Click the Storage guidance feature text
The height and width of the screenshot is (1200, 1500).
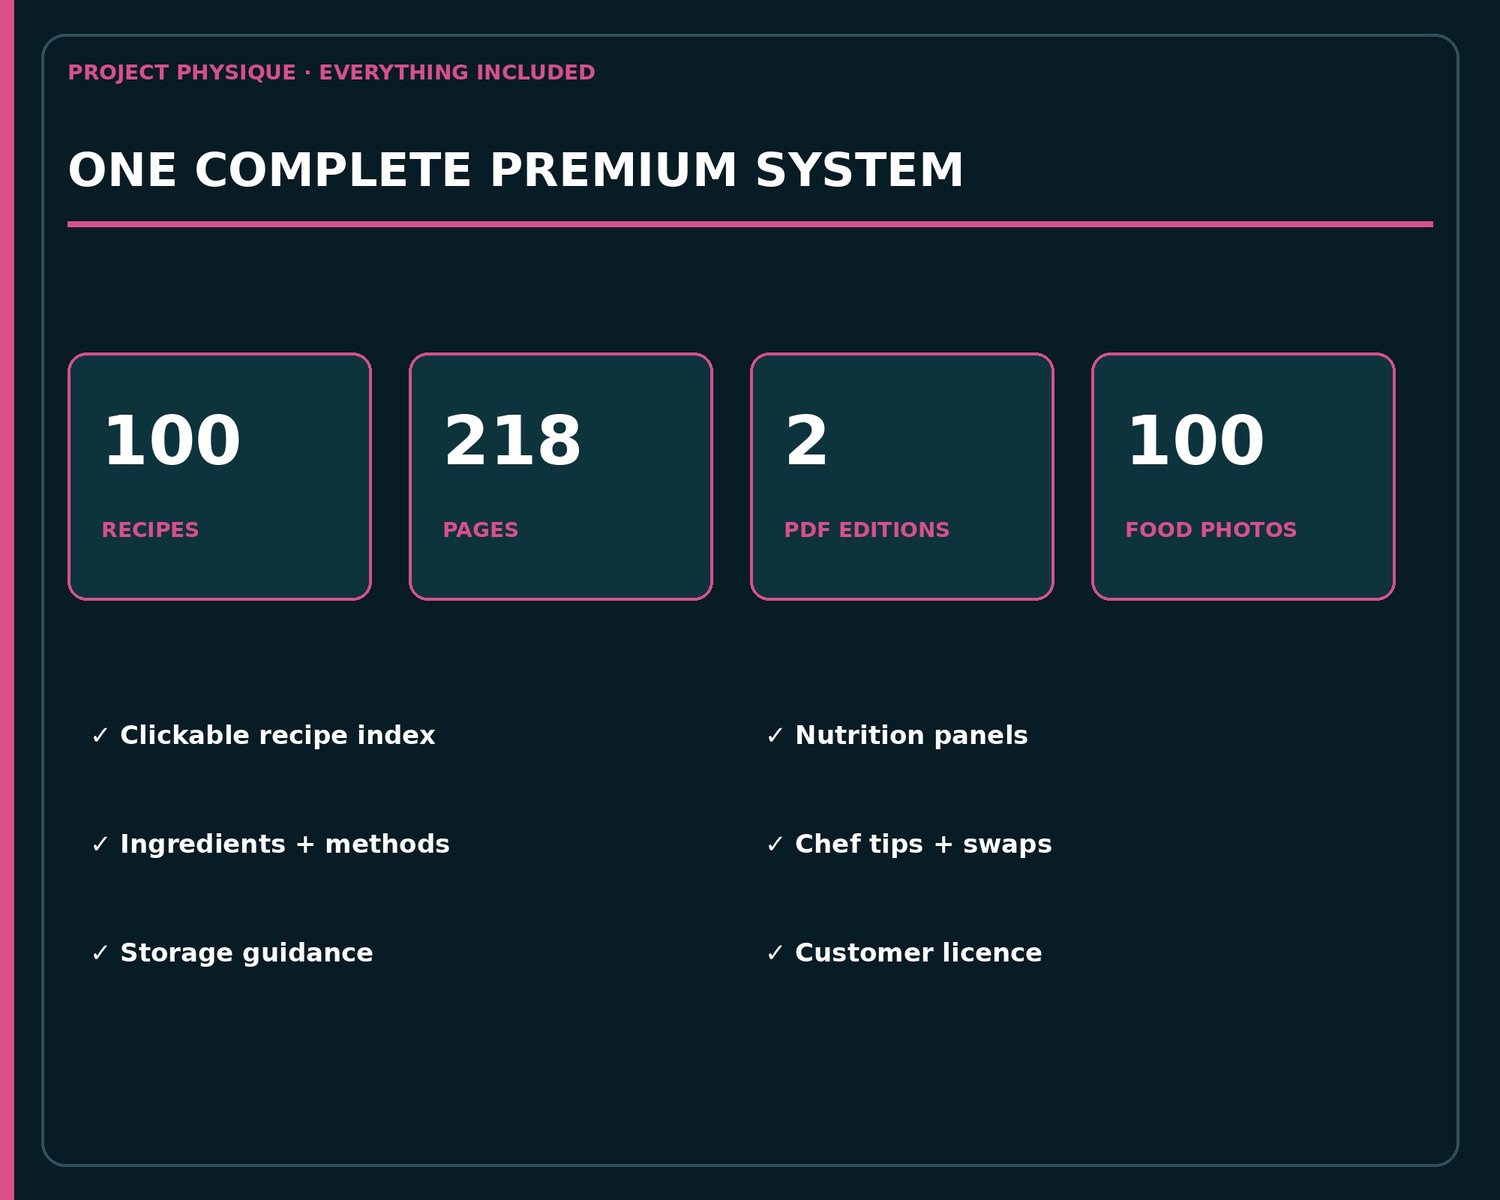[x=247, y=954]
